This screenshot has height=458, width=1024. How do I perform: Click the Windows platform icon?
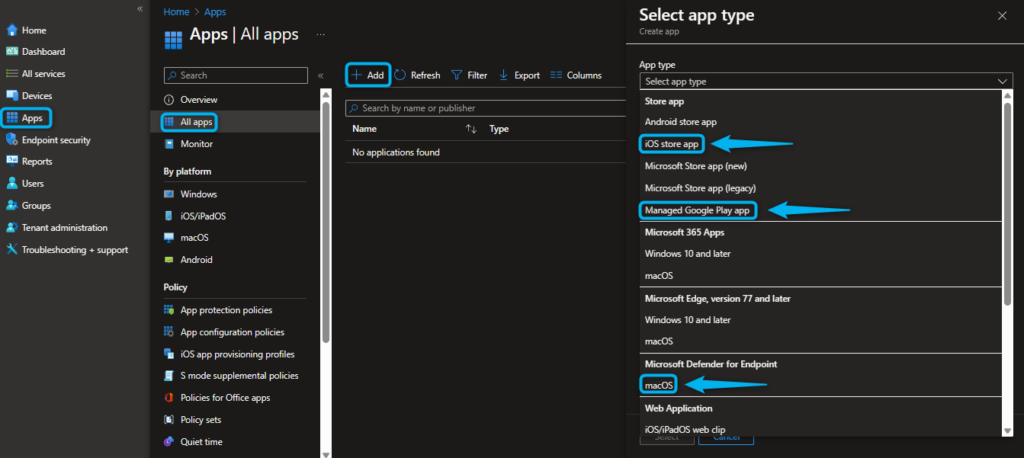pyautogui.click(x=169, y=194)
